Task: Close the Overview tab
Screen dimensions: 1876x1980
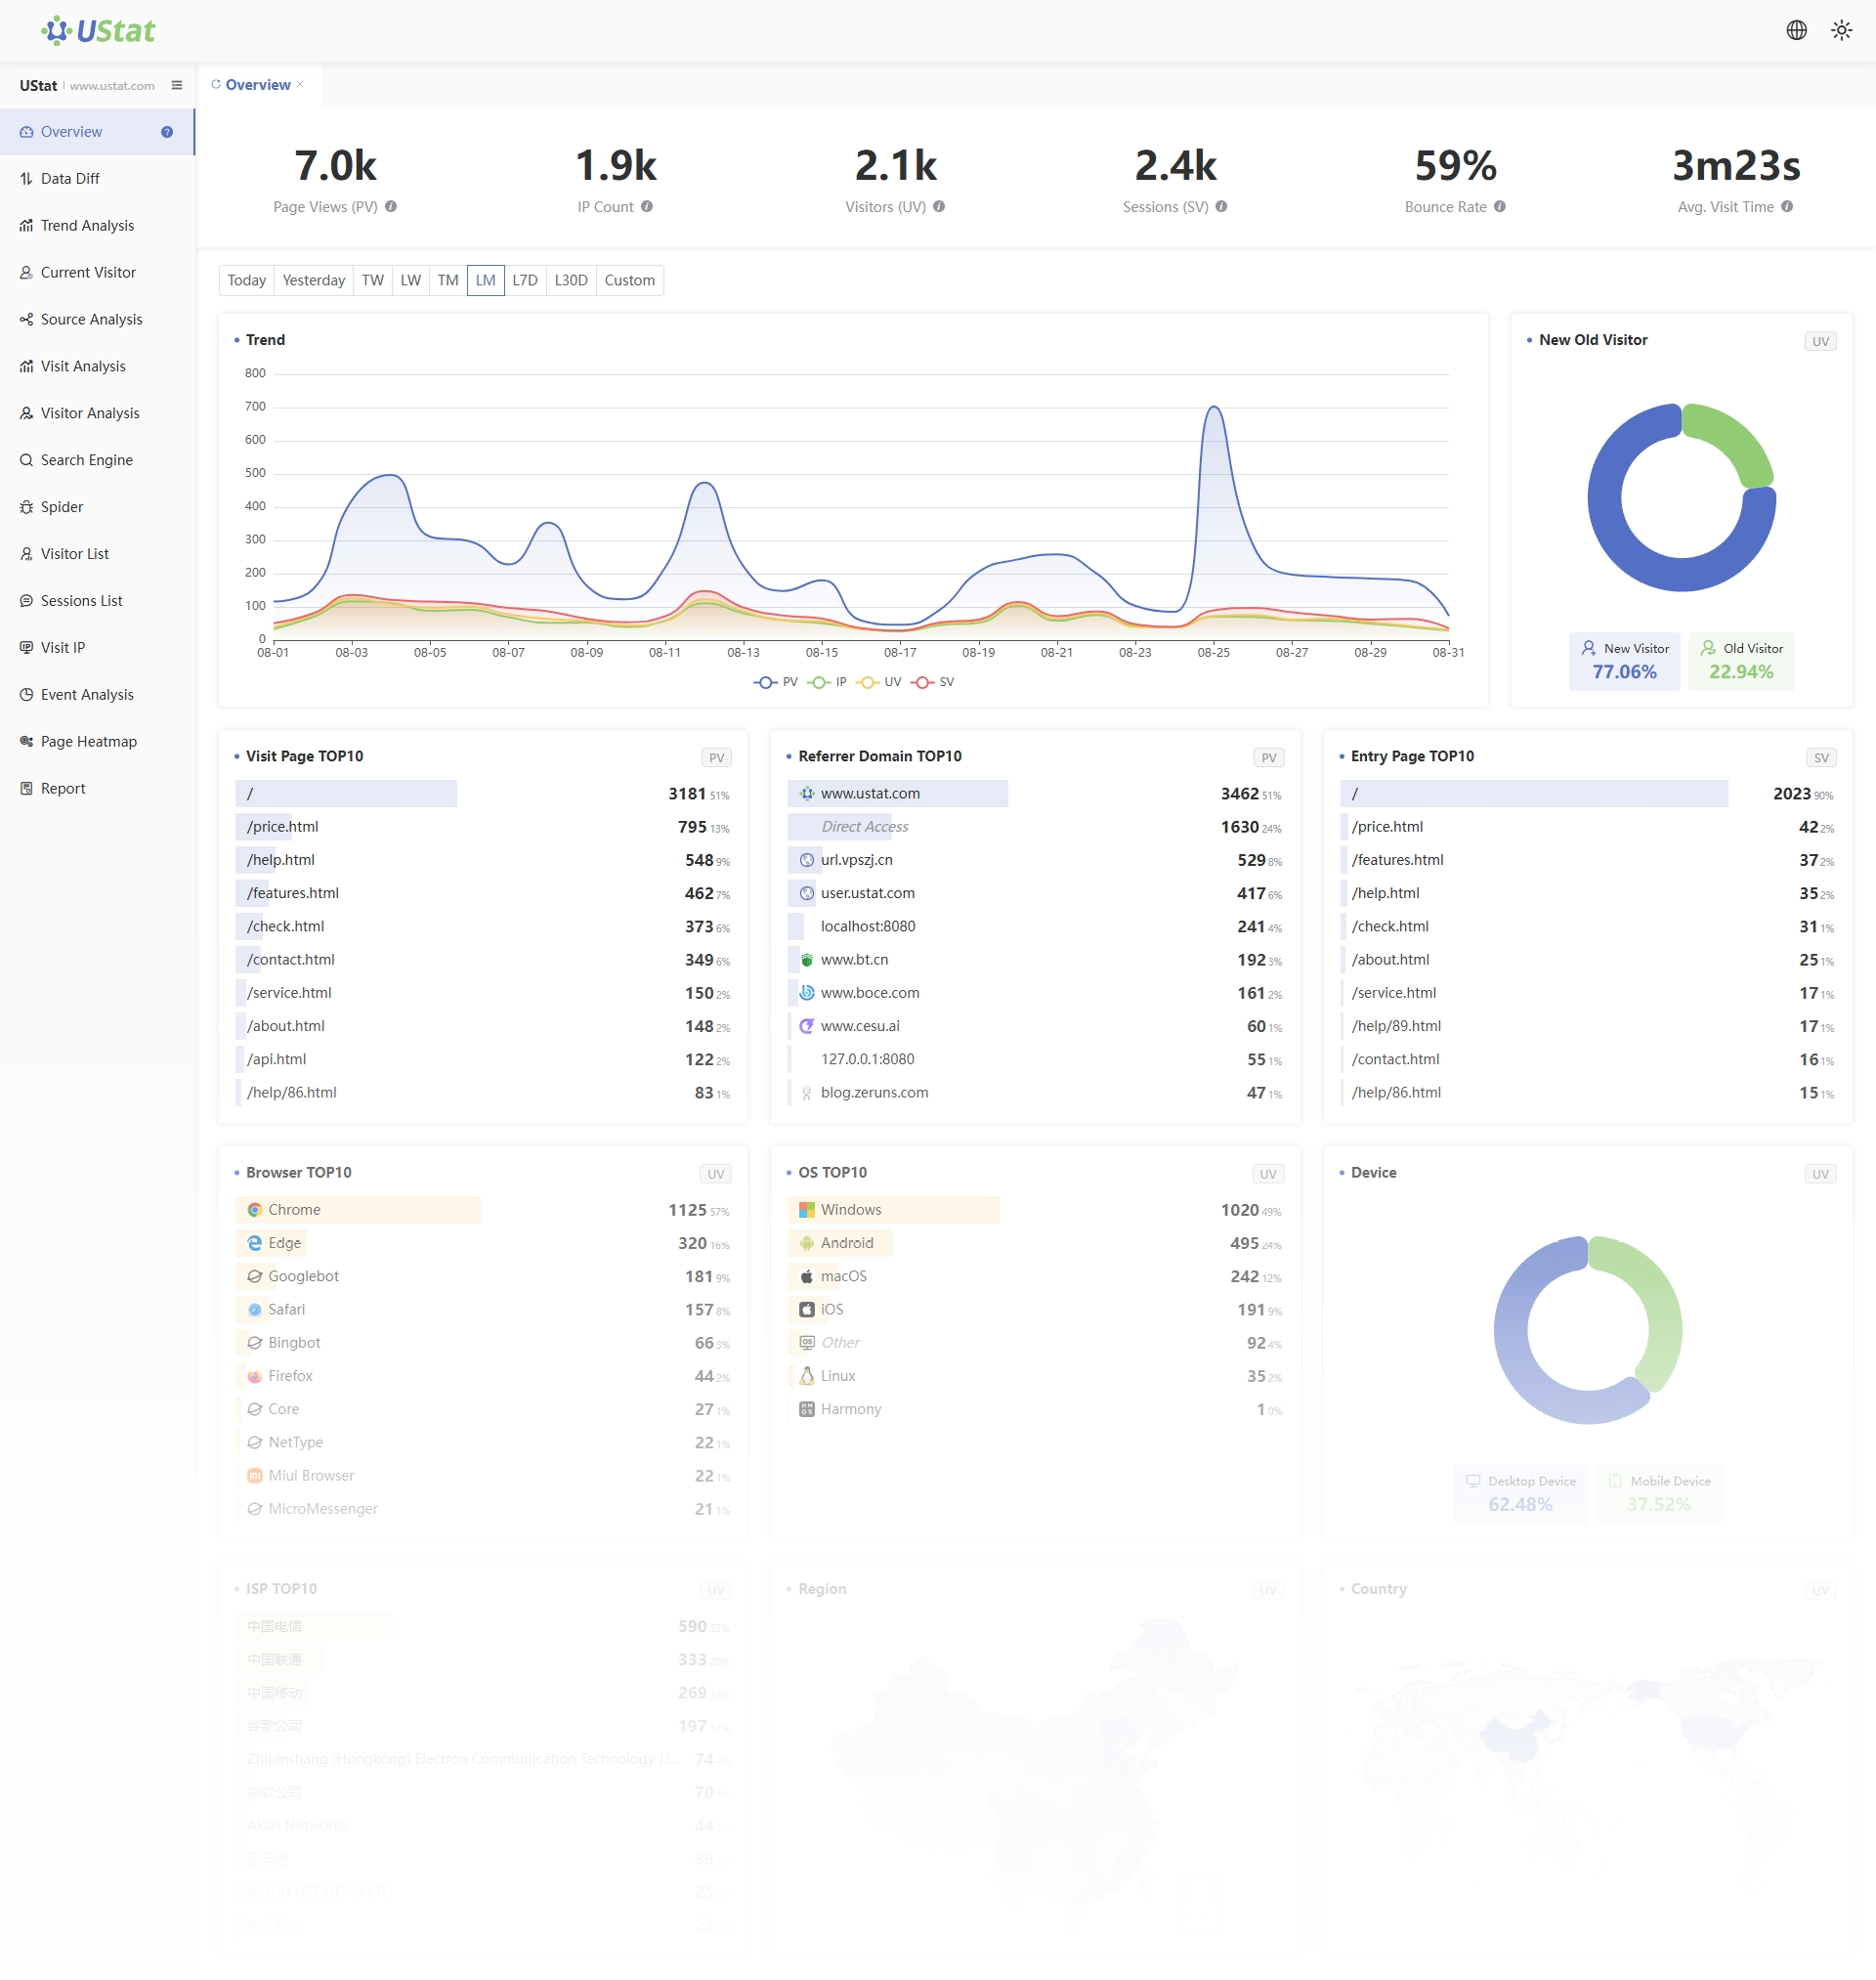Action: (300, 84)
